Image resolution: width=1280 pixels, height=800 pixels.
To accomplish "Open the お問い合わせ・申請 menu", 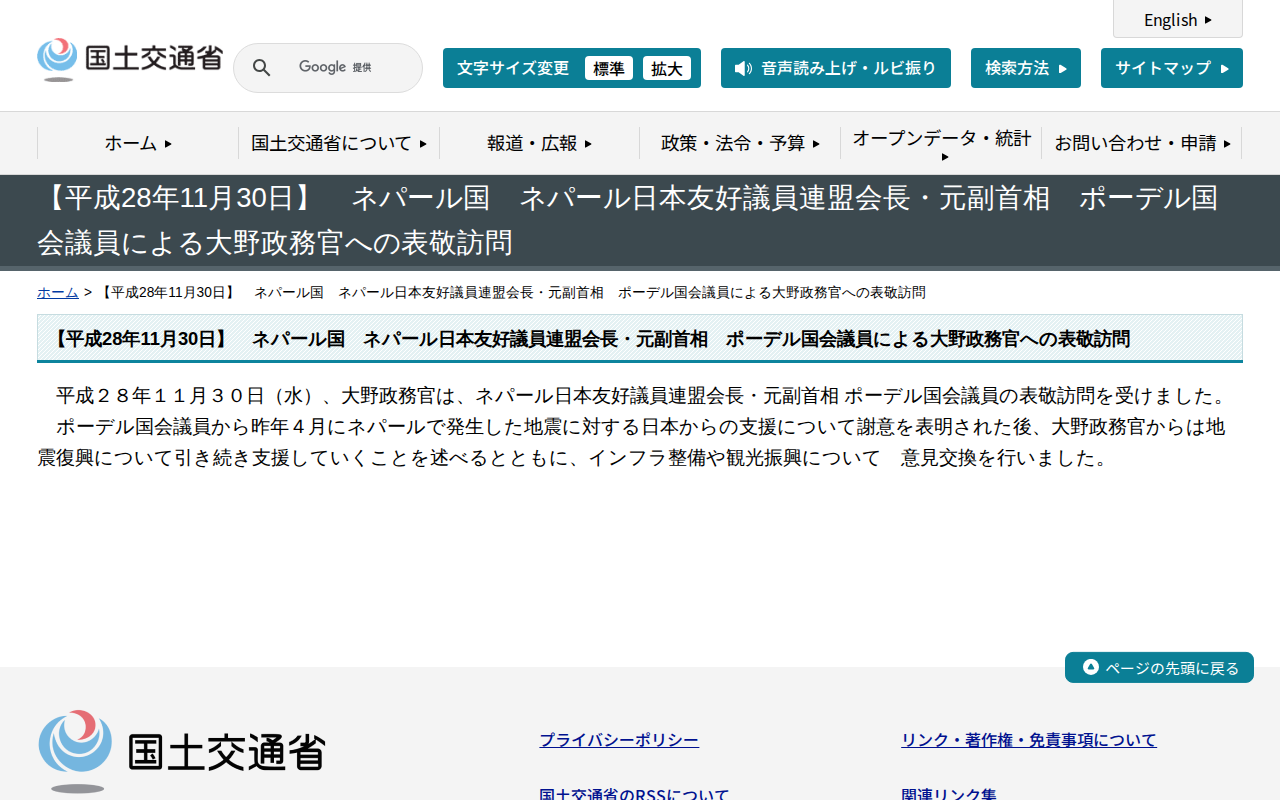I will click(1142, 143).
